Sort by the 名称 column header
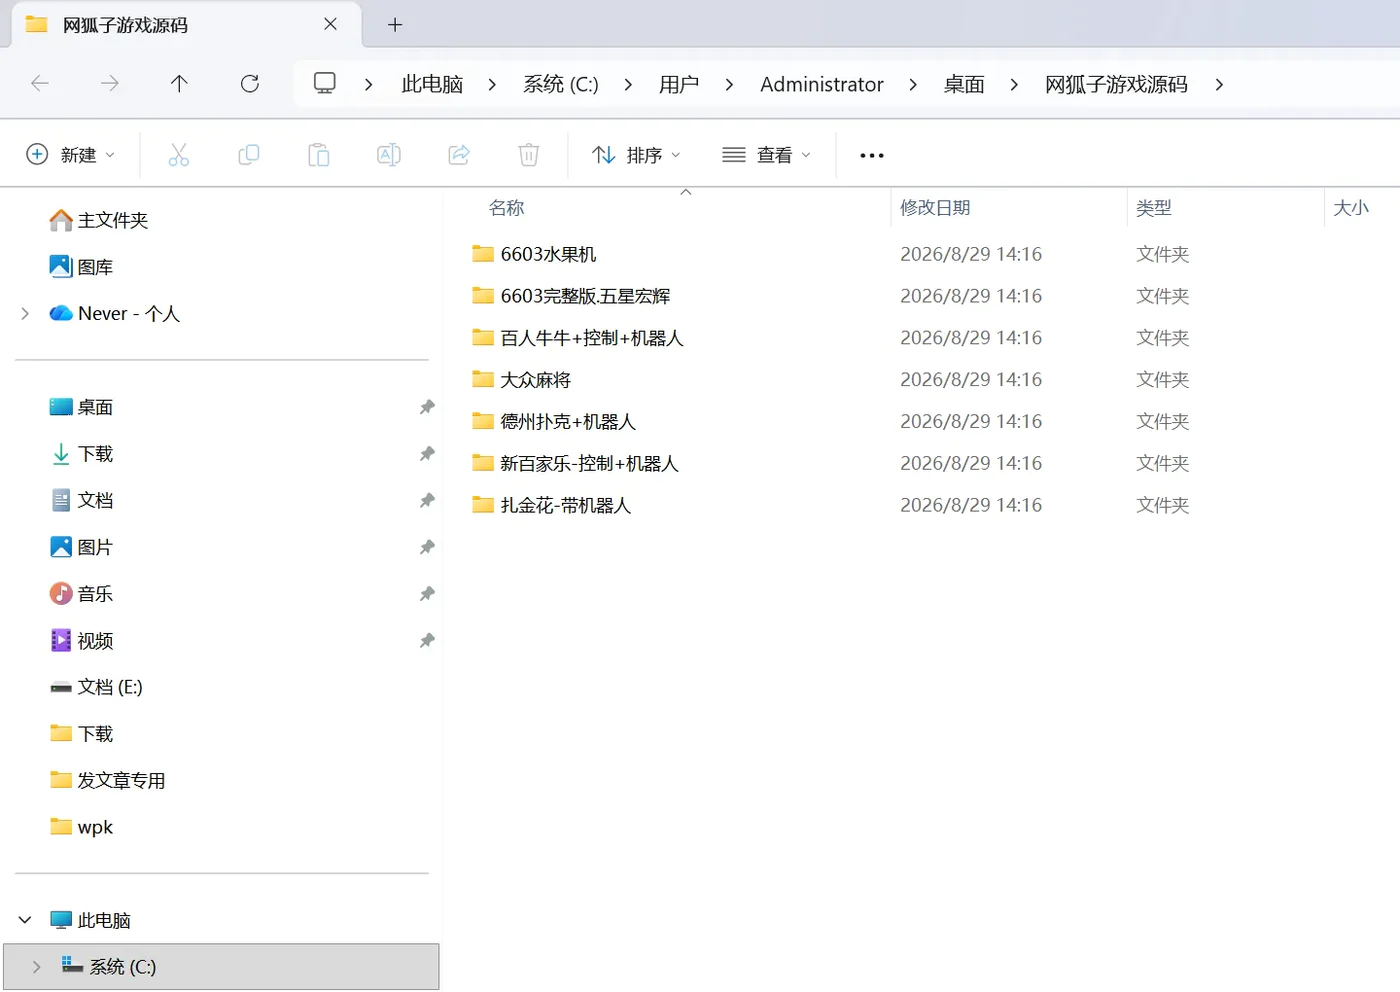Viewport: 1400px width, 992px height. tap(507, 208)
